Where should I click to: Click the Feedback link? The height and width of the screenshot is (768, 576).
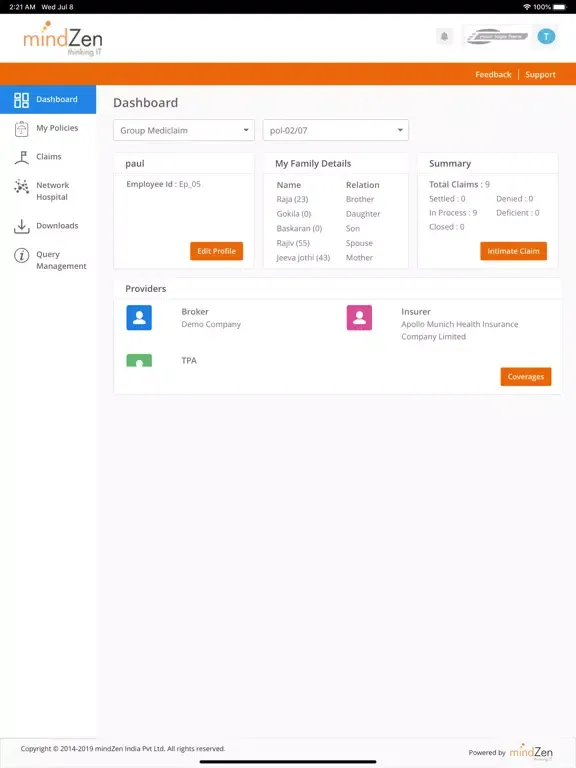tap(493, 74)
